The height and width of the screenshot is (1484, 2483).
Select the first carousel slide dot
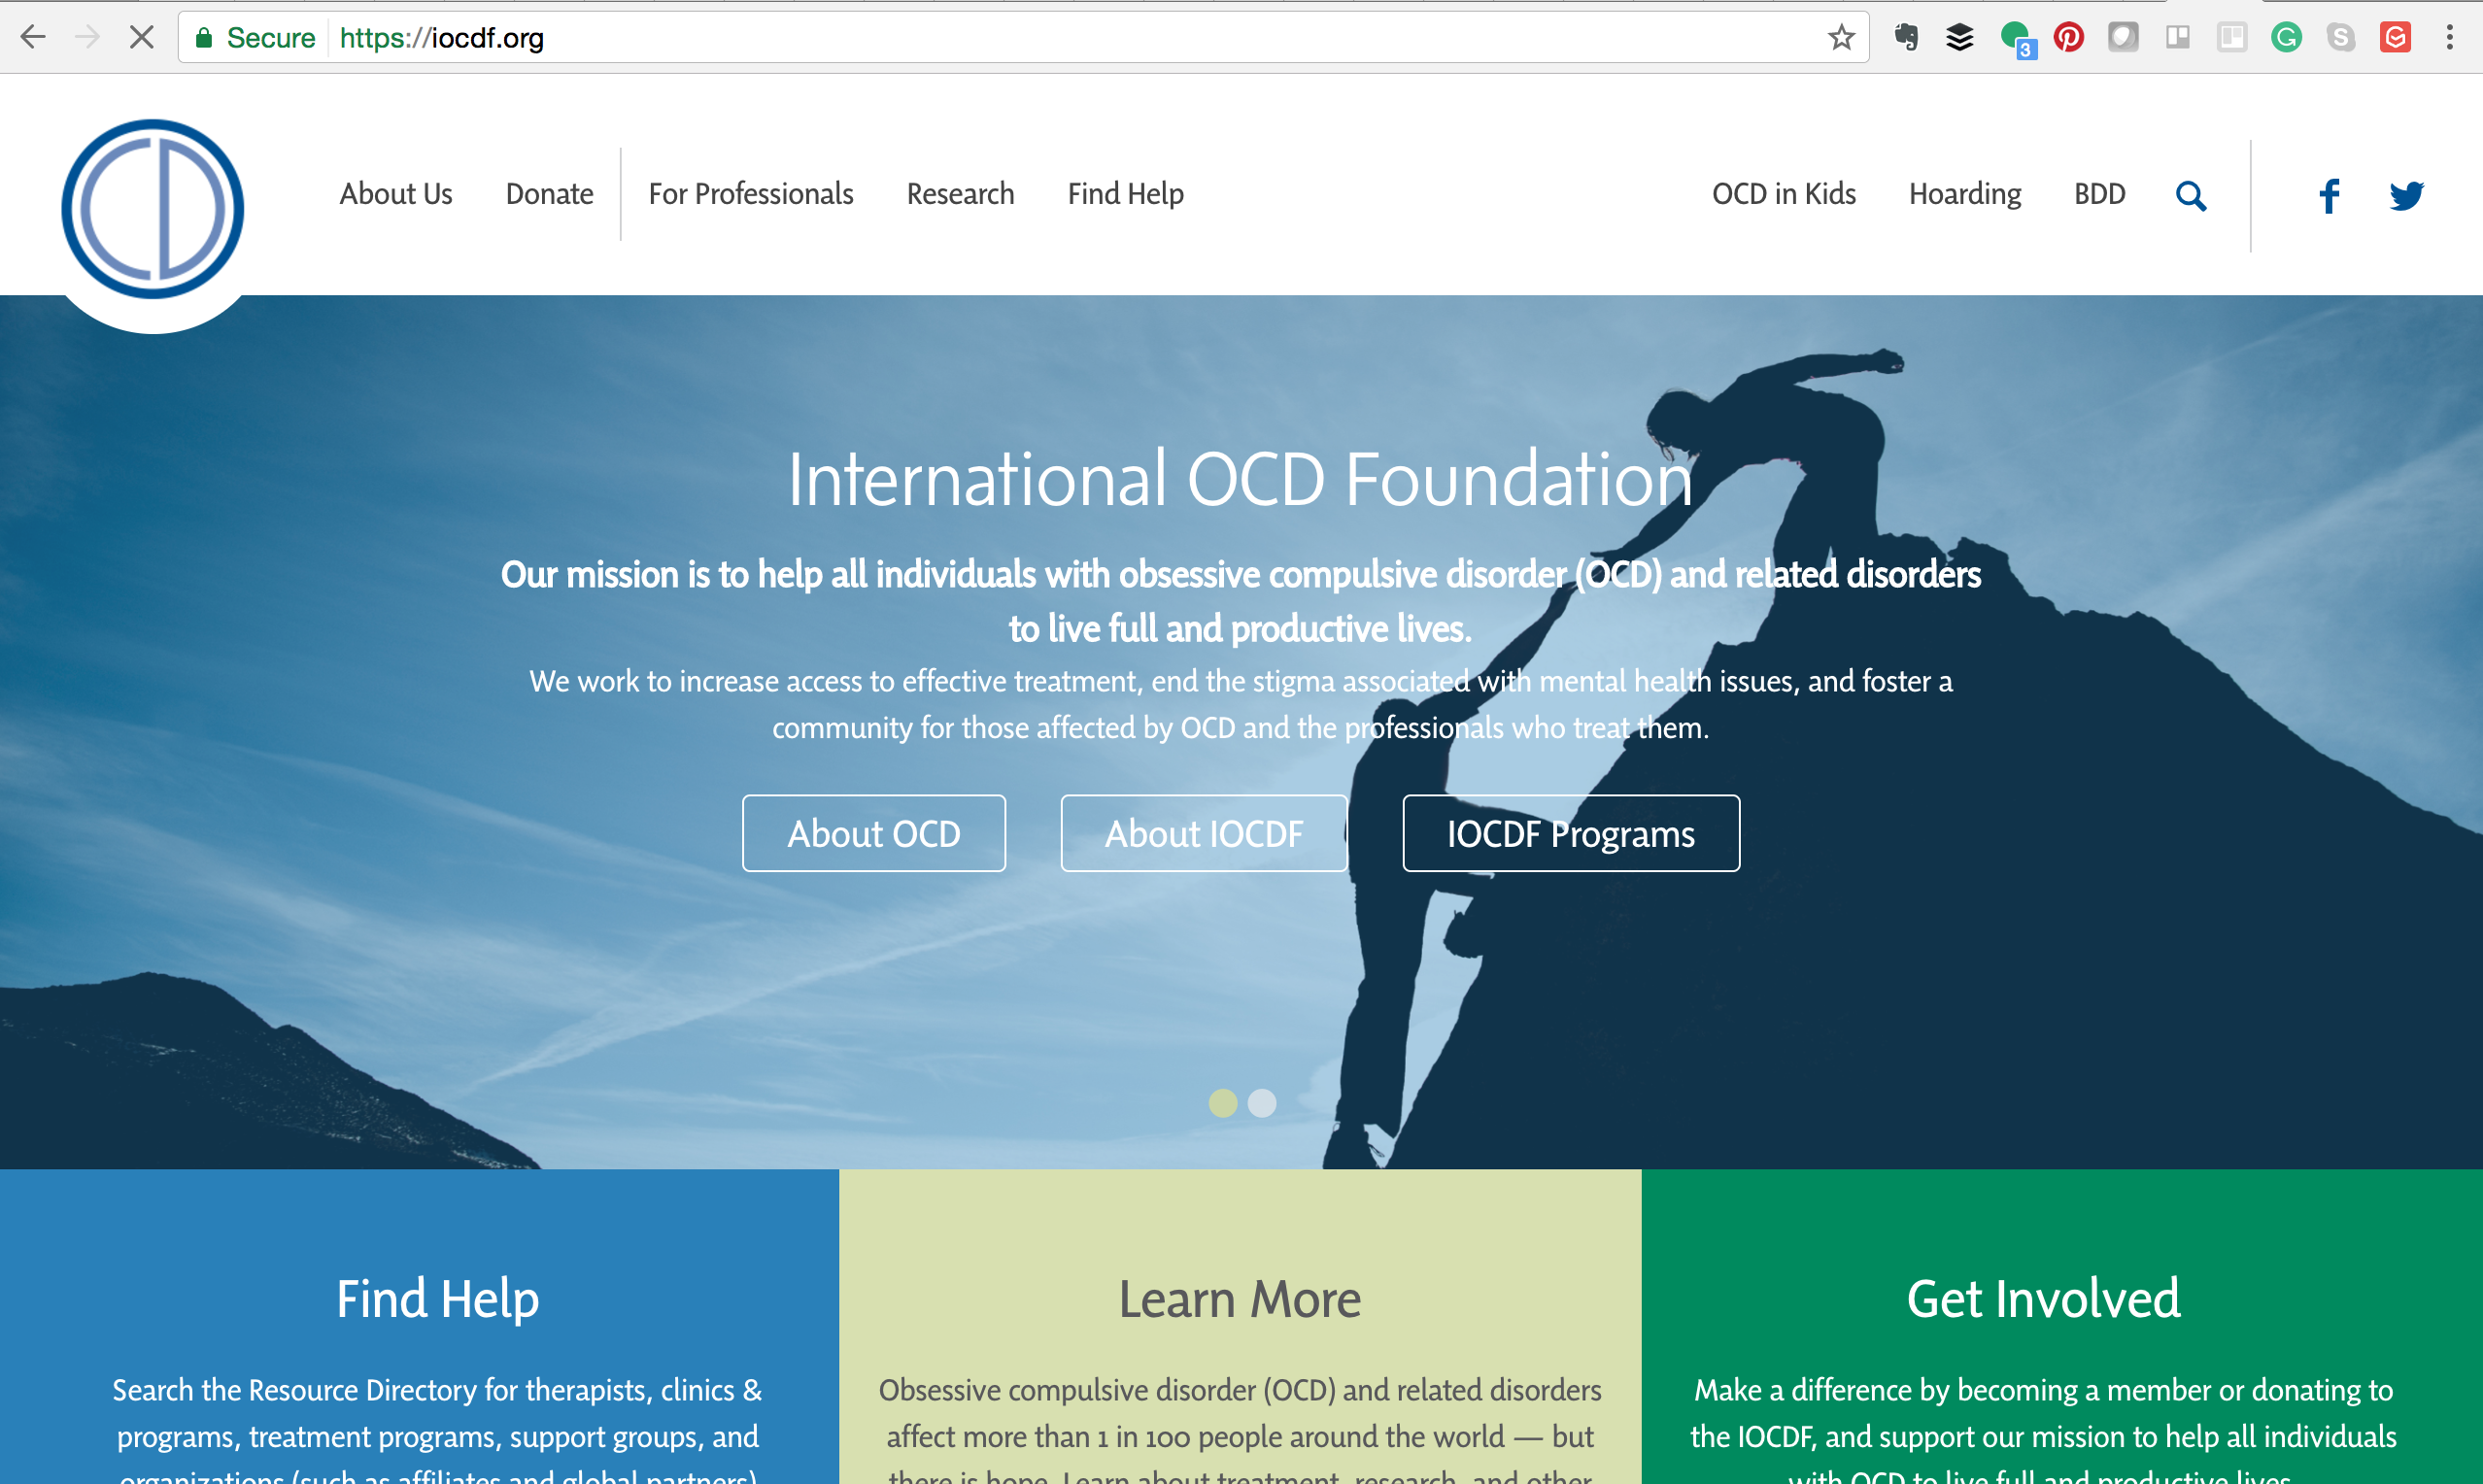click(1222, 1103)
